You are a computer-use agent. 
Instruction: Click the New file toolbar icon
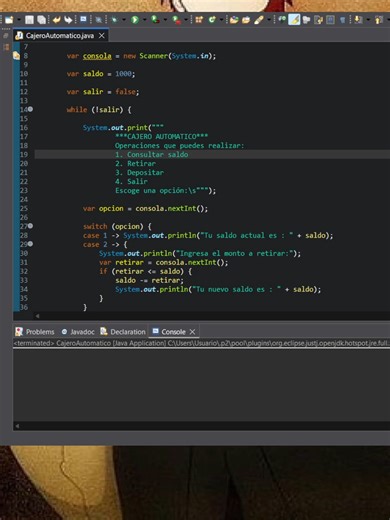(9, 20)
